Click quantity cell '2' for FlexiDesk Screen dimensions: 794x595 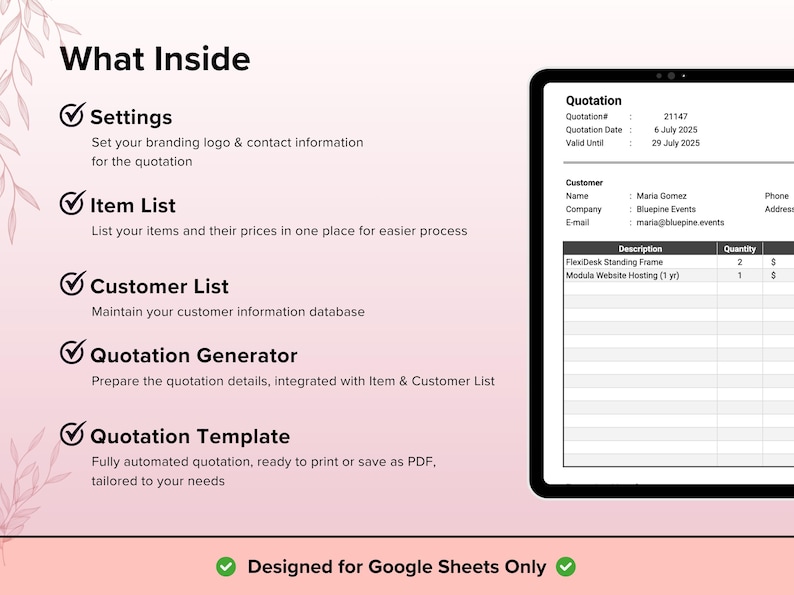[x=740, y=262]
